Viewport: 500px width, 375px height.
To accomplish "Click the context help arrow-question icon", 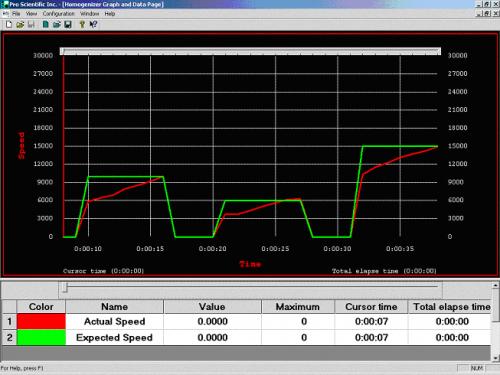I will tap(93, 24).
